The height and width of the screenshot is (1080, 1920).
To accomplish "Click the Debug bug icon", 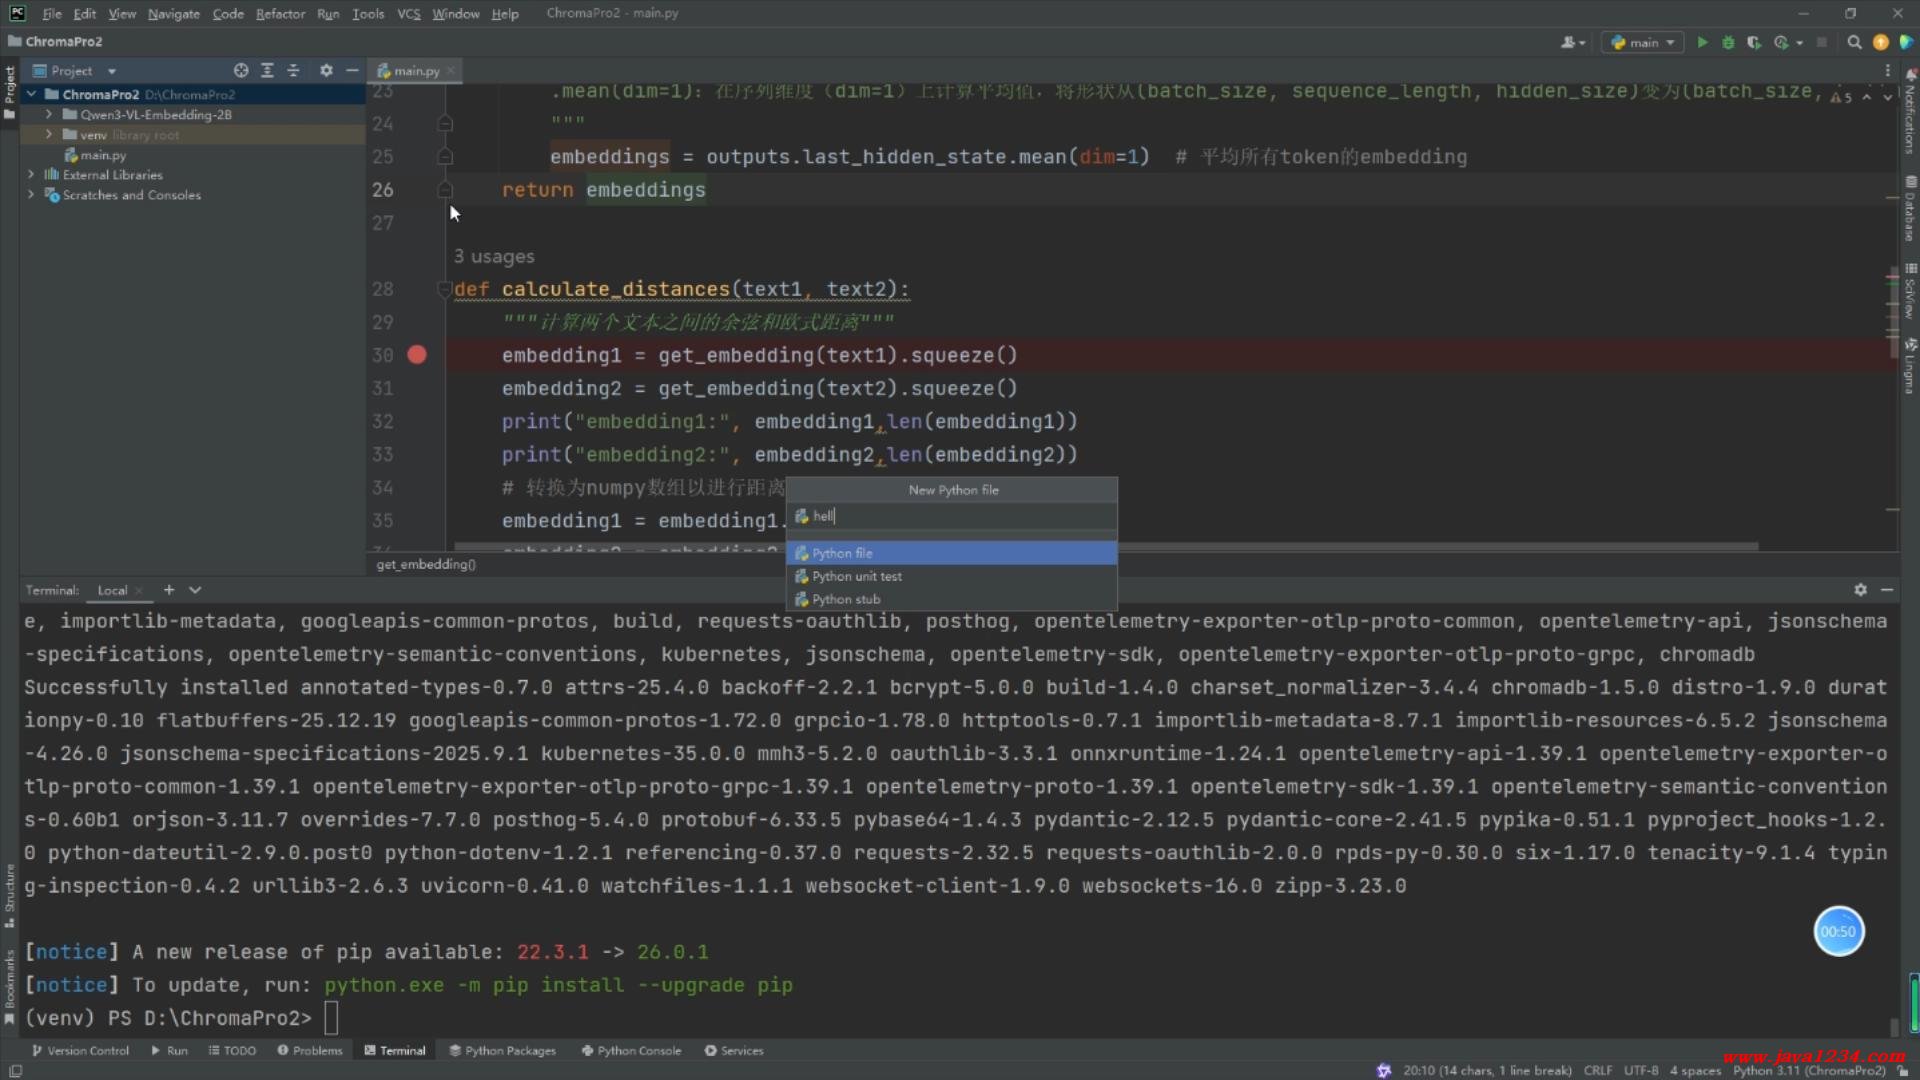I will [1728, 43].
